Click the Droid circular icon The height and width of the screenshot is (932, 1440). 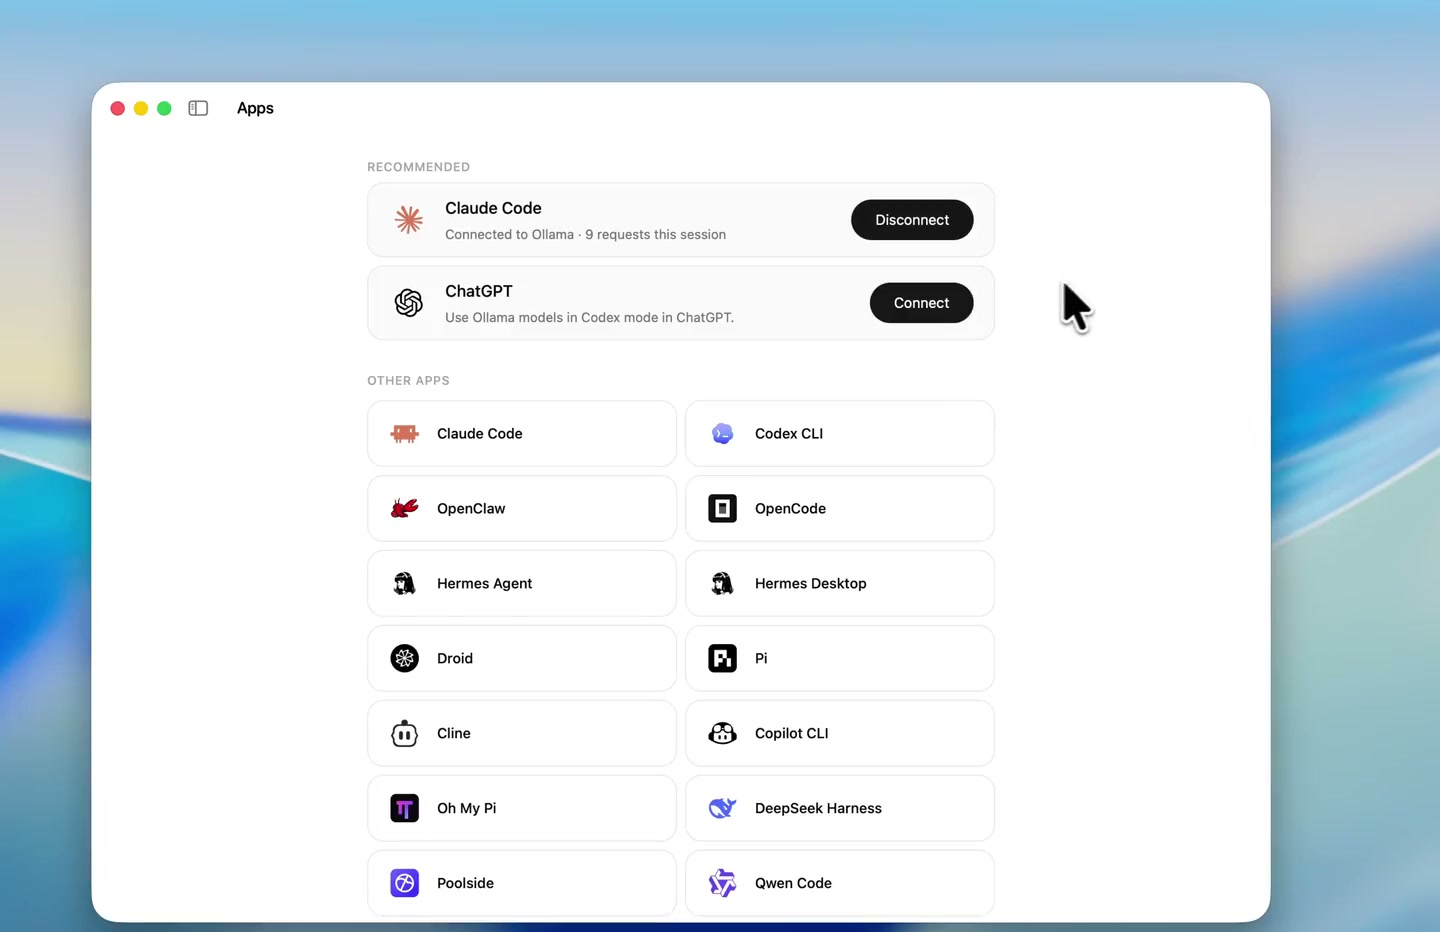coord(404,659)
